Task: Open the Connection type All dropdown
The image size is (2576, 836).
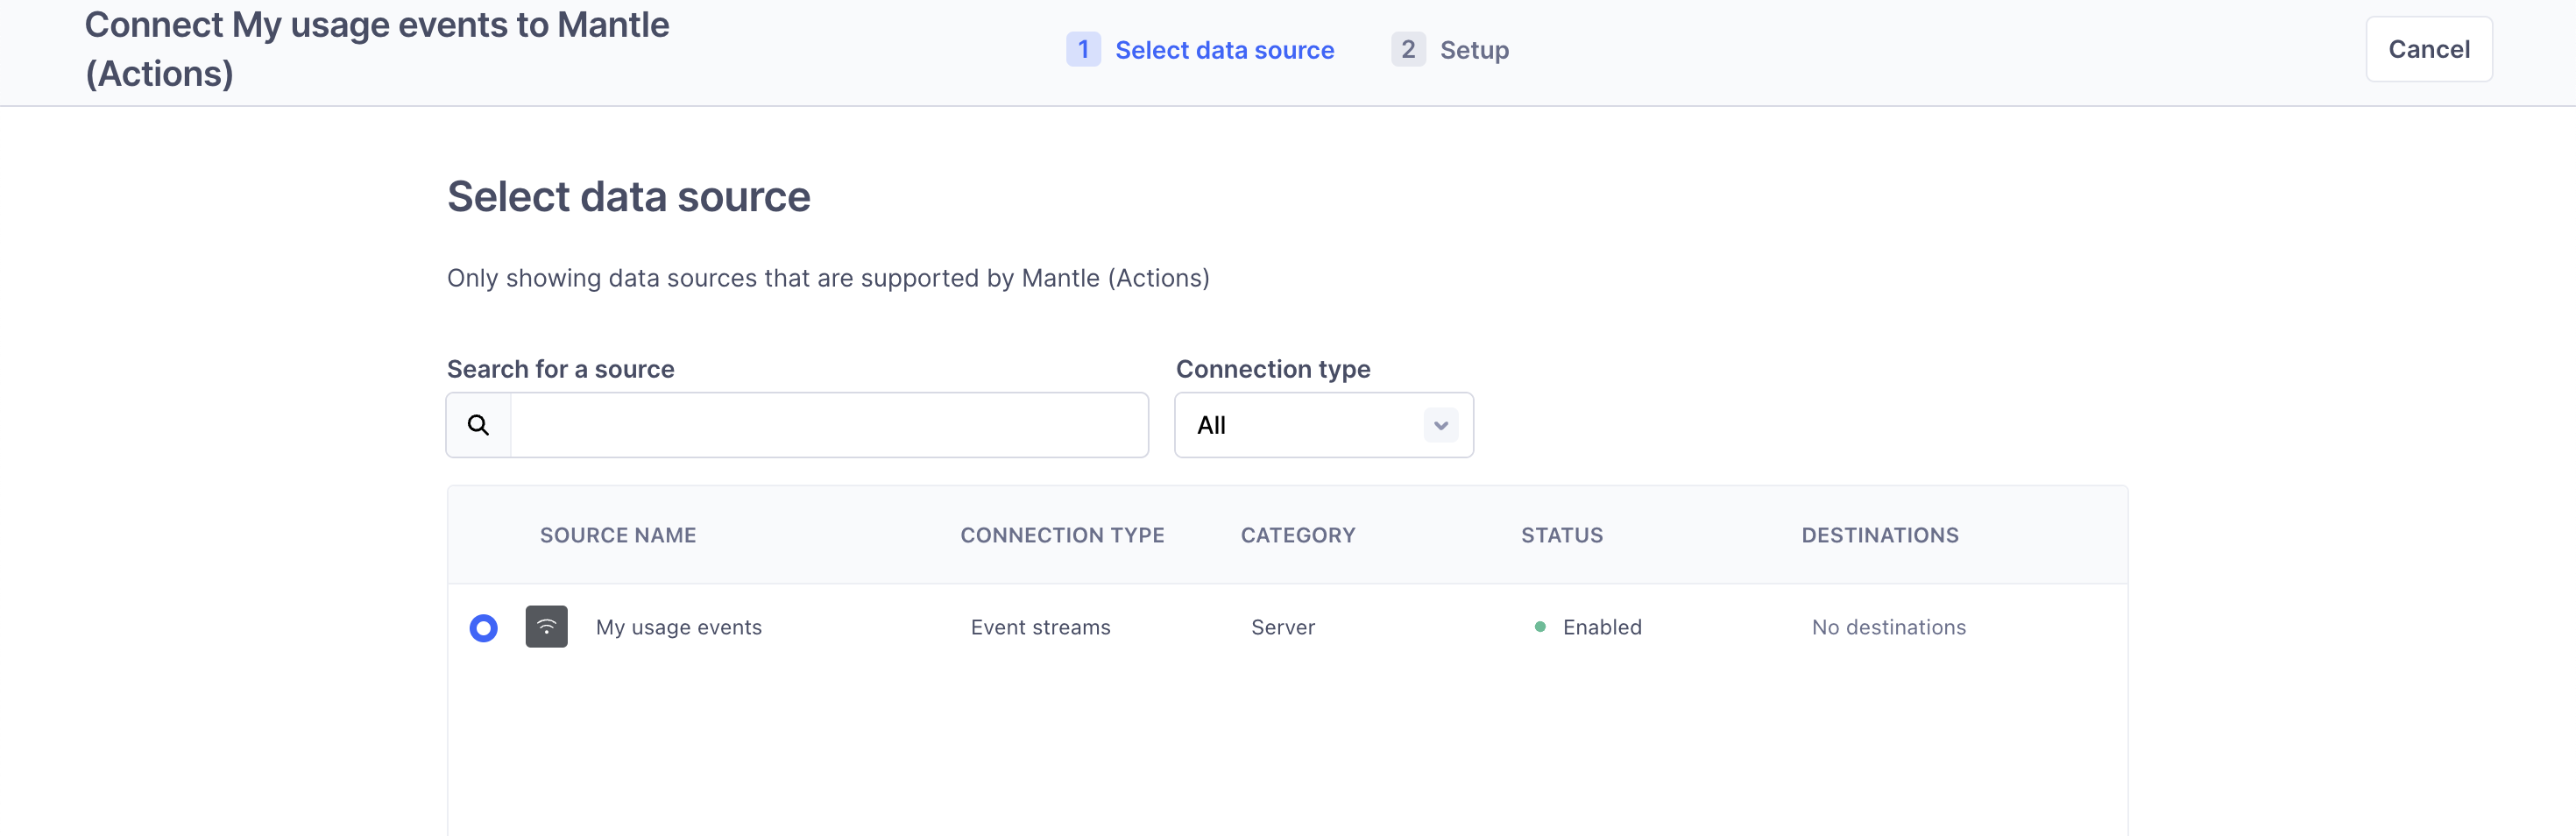Action: 1322,424
